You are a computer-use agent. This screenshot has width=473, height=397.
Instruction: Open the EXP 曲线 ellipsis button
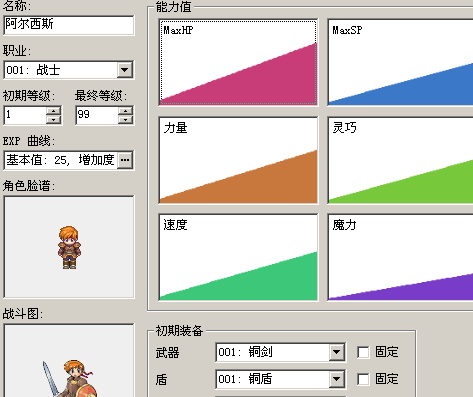pos(125,160)
